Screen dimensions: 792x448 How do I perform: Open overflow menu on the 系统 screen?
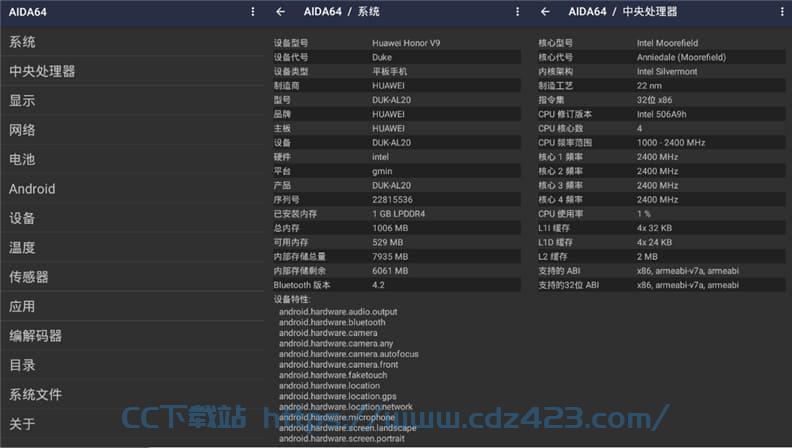click(517, 12)
